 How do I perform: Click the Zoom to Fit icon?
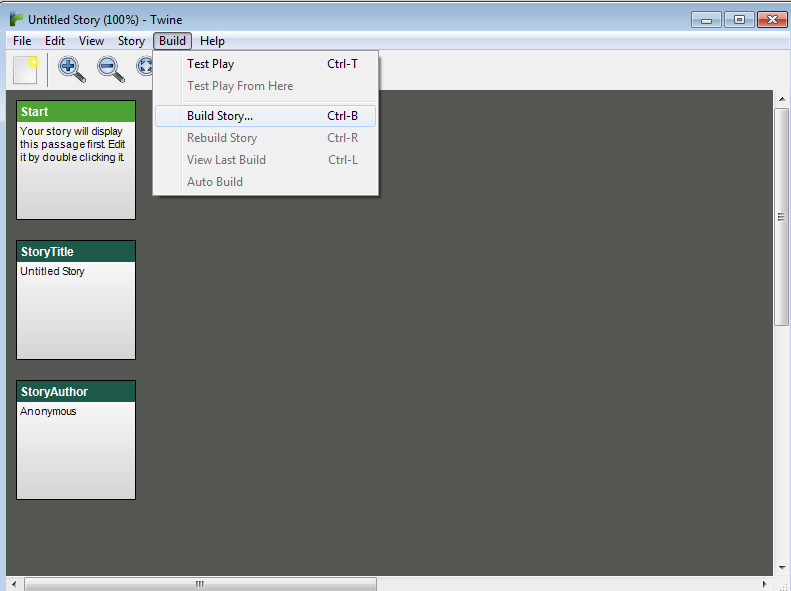click(145, 69)
